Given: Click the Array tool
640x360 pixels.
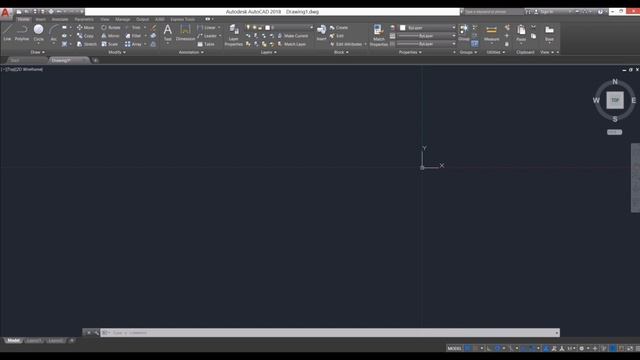Looking at the screenshot, I should pyautogui.click(x=133, y=44).
